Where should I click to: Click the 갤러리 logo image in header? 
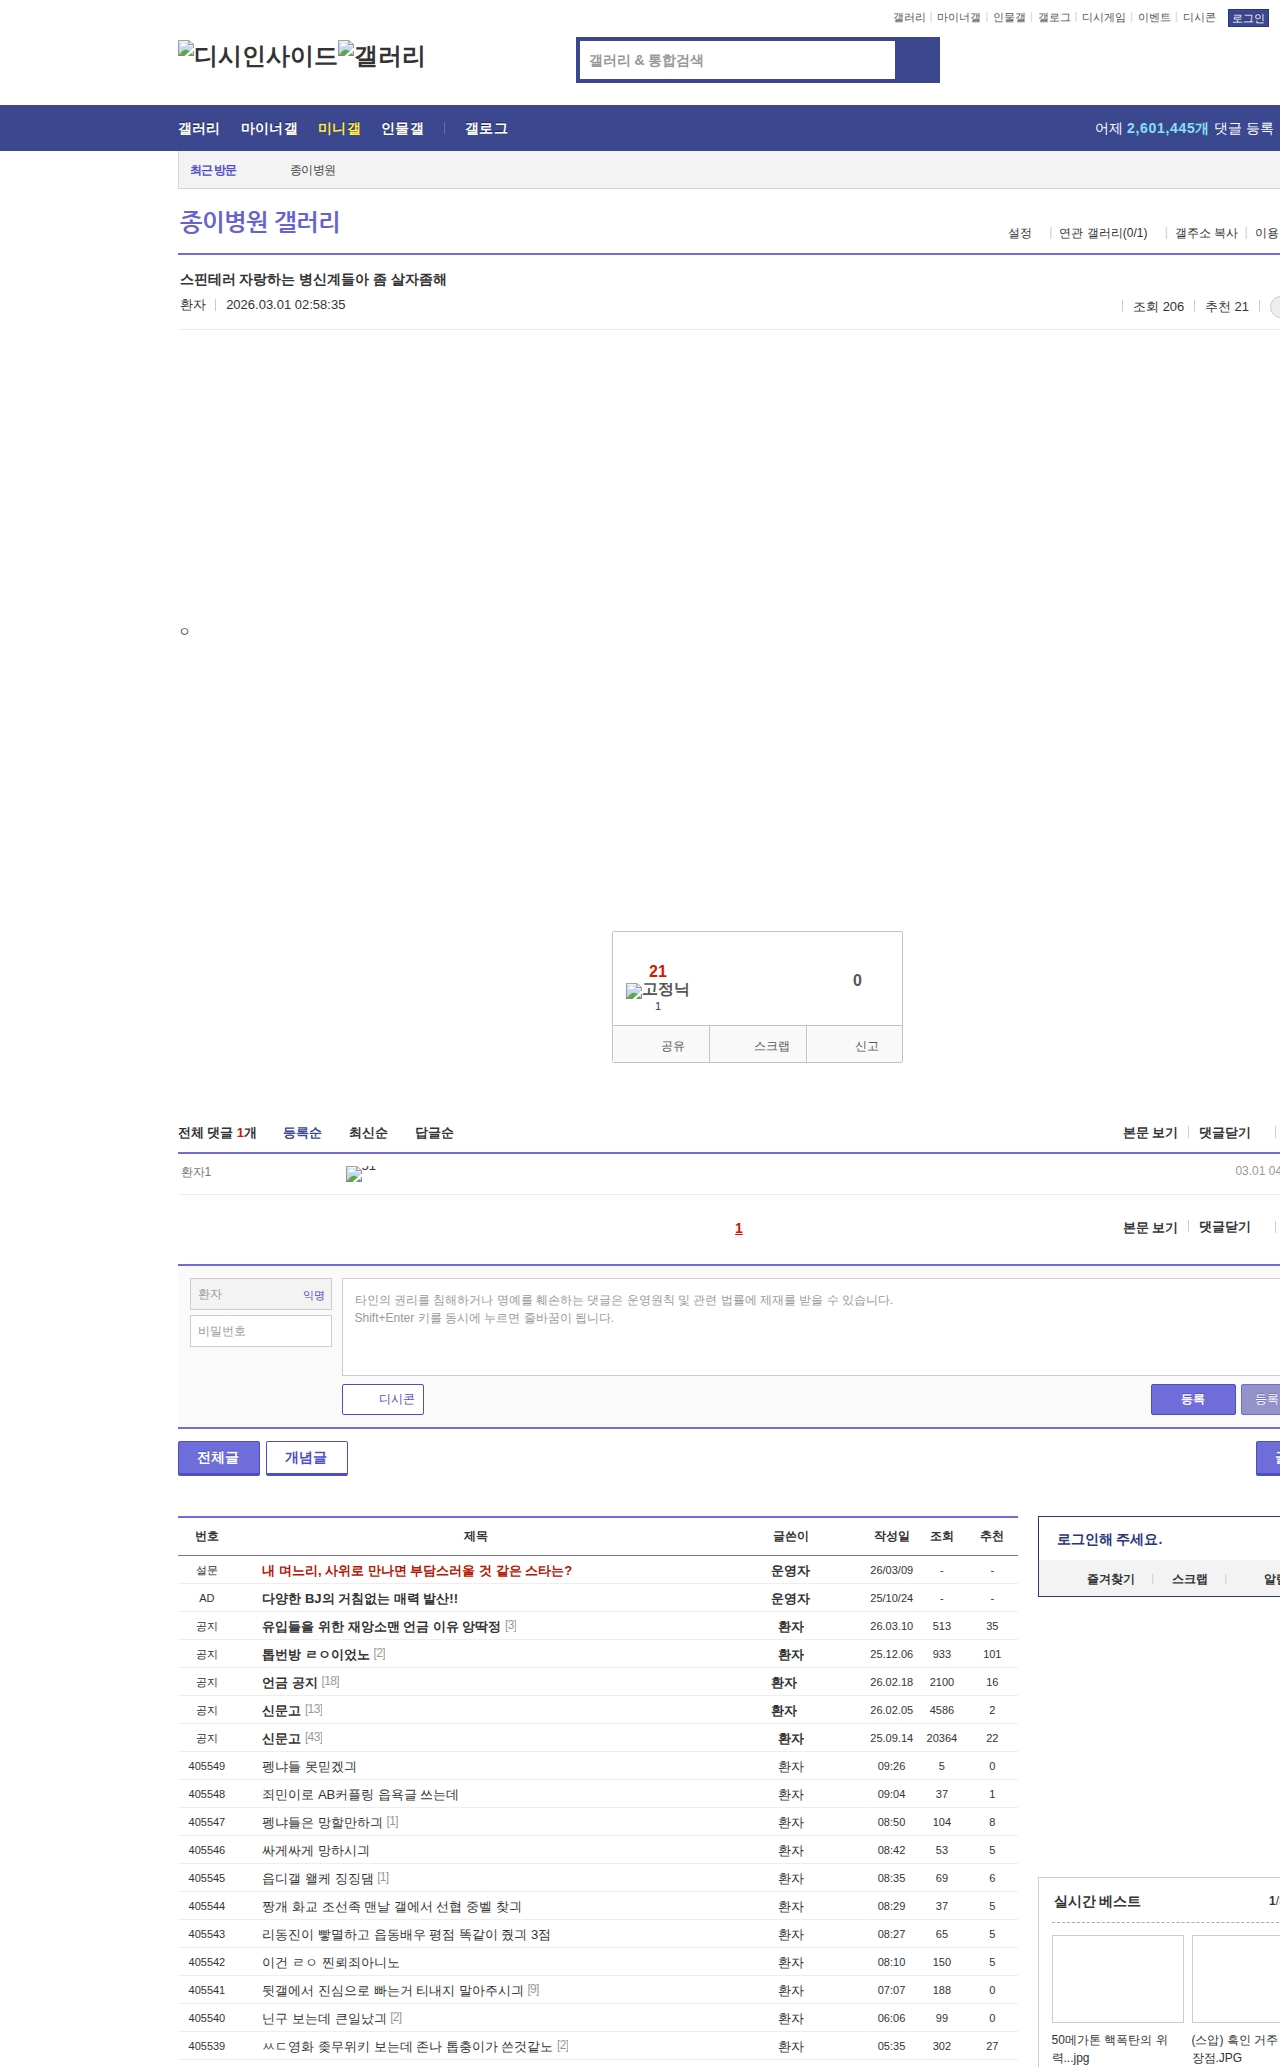pos(381,56)
